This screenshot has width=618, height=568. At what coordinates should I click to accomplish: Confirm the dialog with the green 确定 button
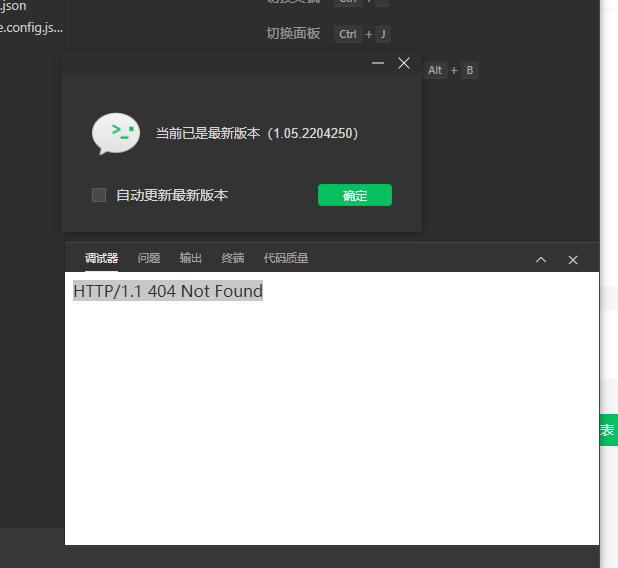(355, 195)
